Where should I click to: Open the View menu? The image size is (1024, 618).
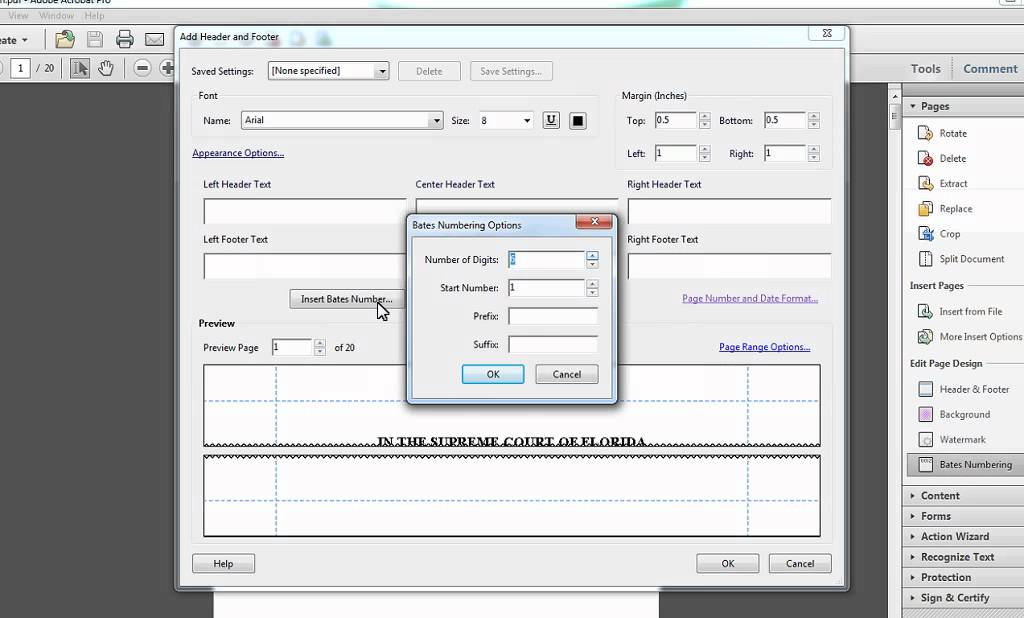[18, 16]
